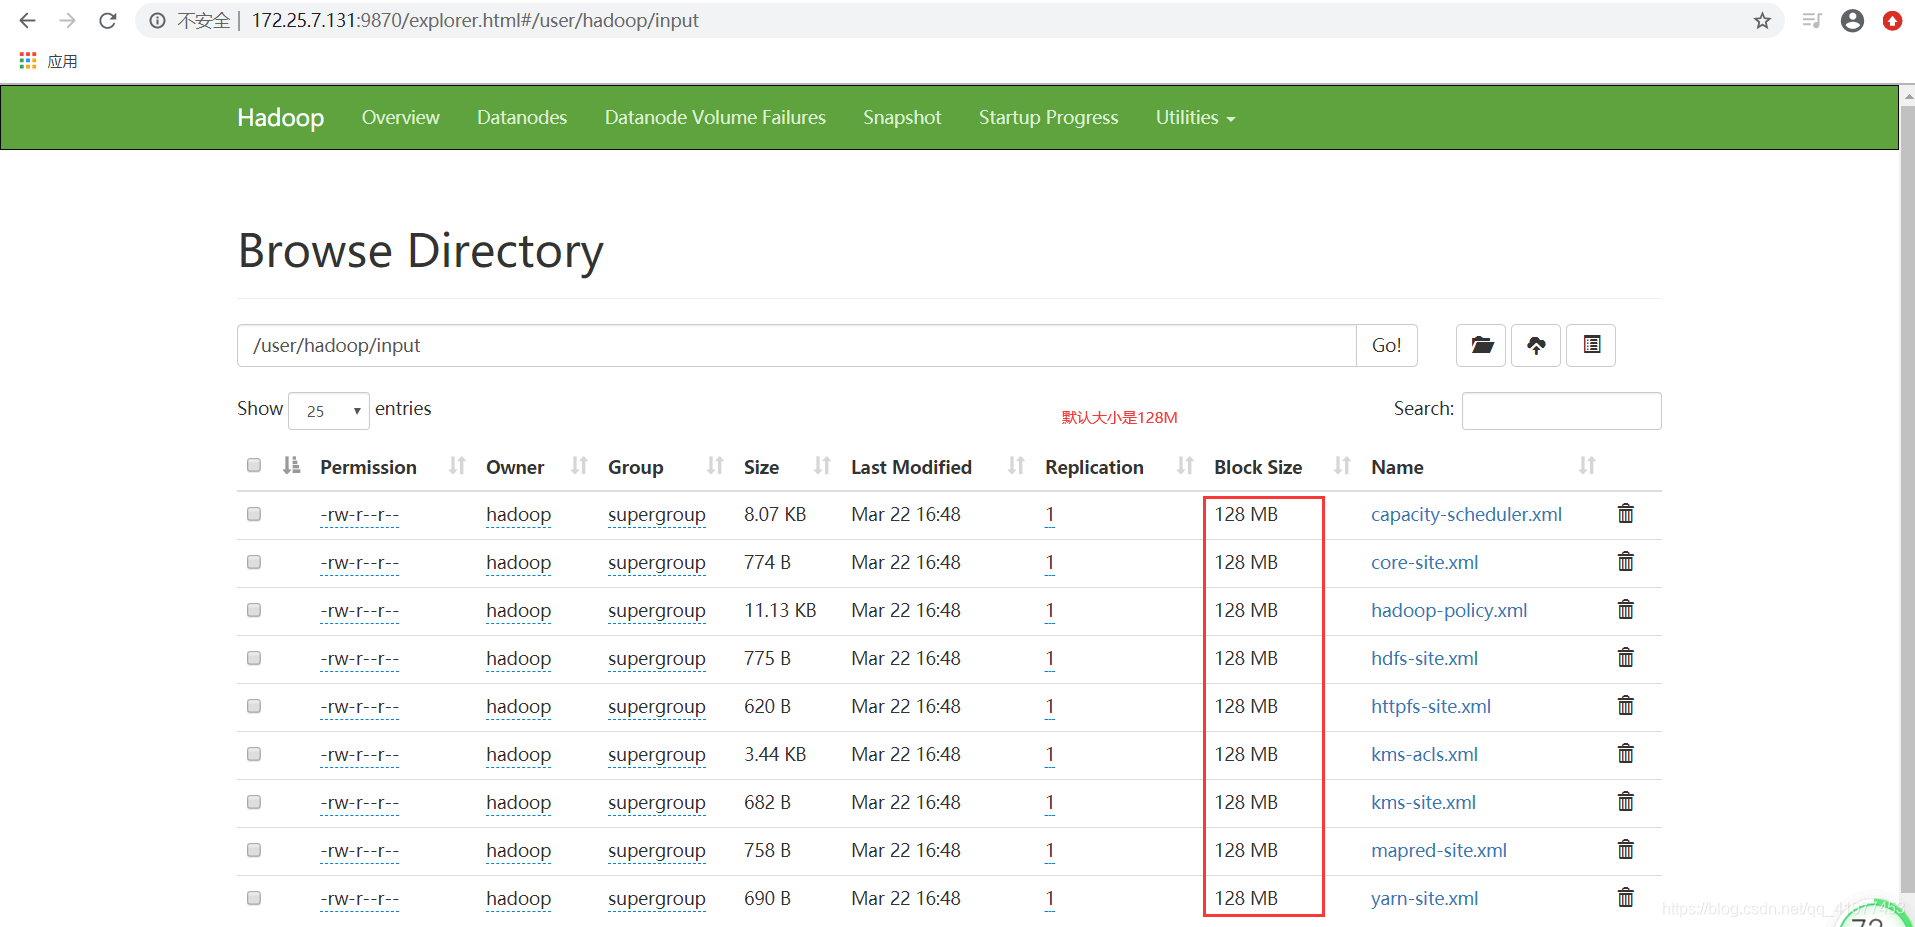The width and height of the screenshot is (1915, 927).
Task: Check the hdfs-site.xml row checkbox
Action: pos(254,658)
